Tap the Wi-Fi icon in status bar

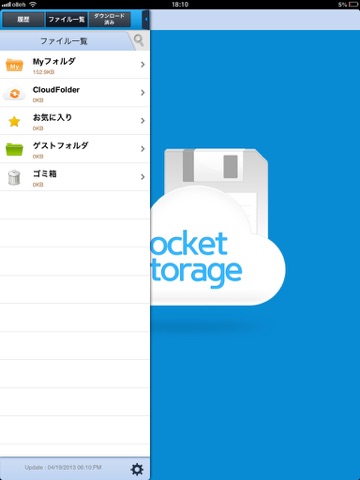tap(33, 5)
